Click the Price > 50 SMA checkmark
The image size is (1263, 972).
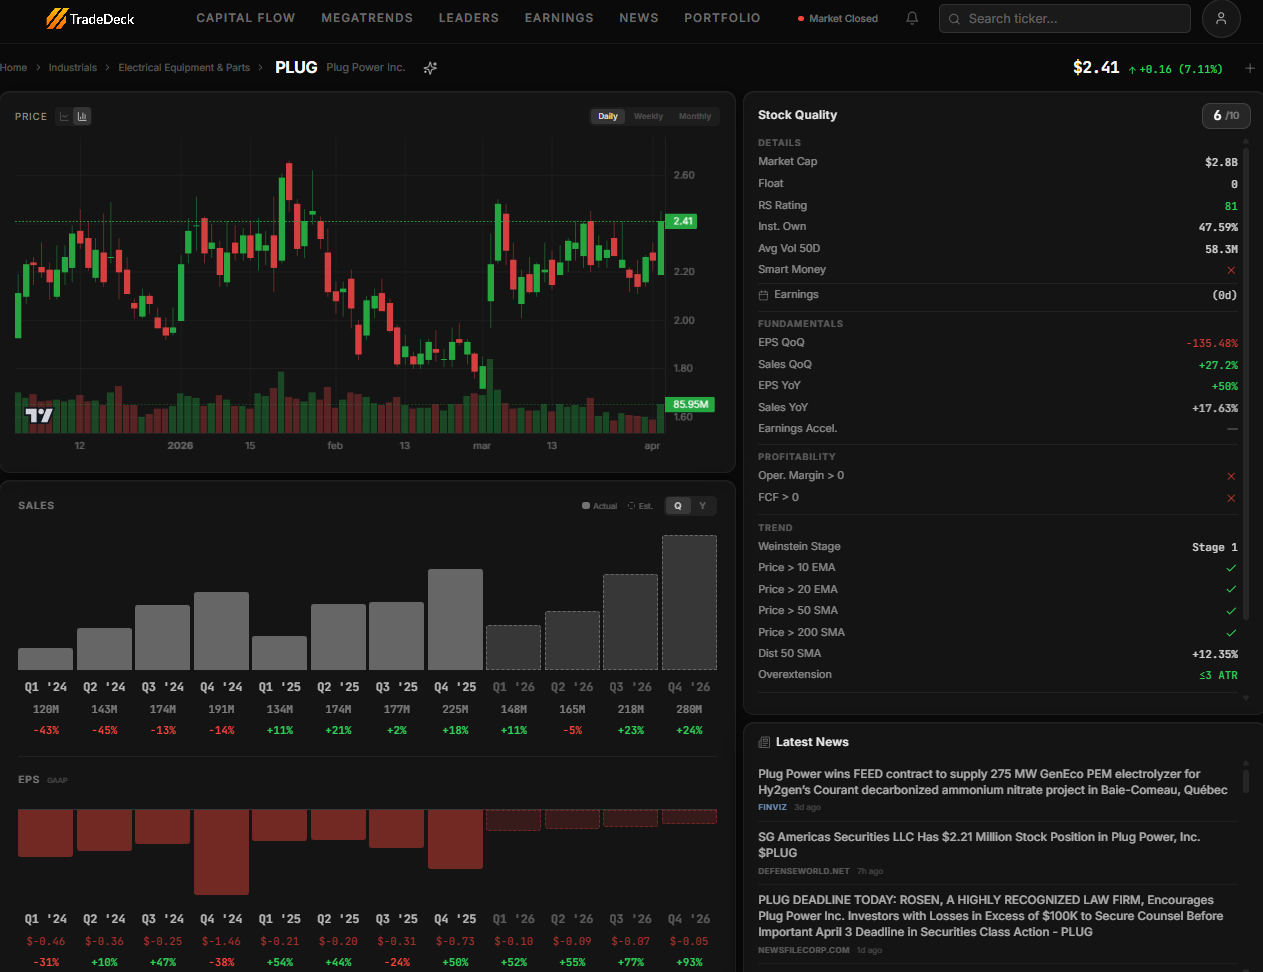(x=1231, y=611)
